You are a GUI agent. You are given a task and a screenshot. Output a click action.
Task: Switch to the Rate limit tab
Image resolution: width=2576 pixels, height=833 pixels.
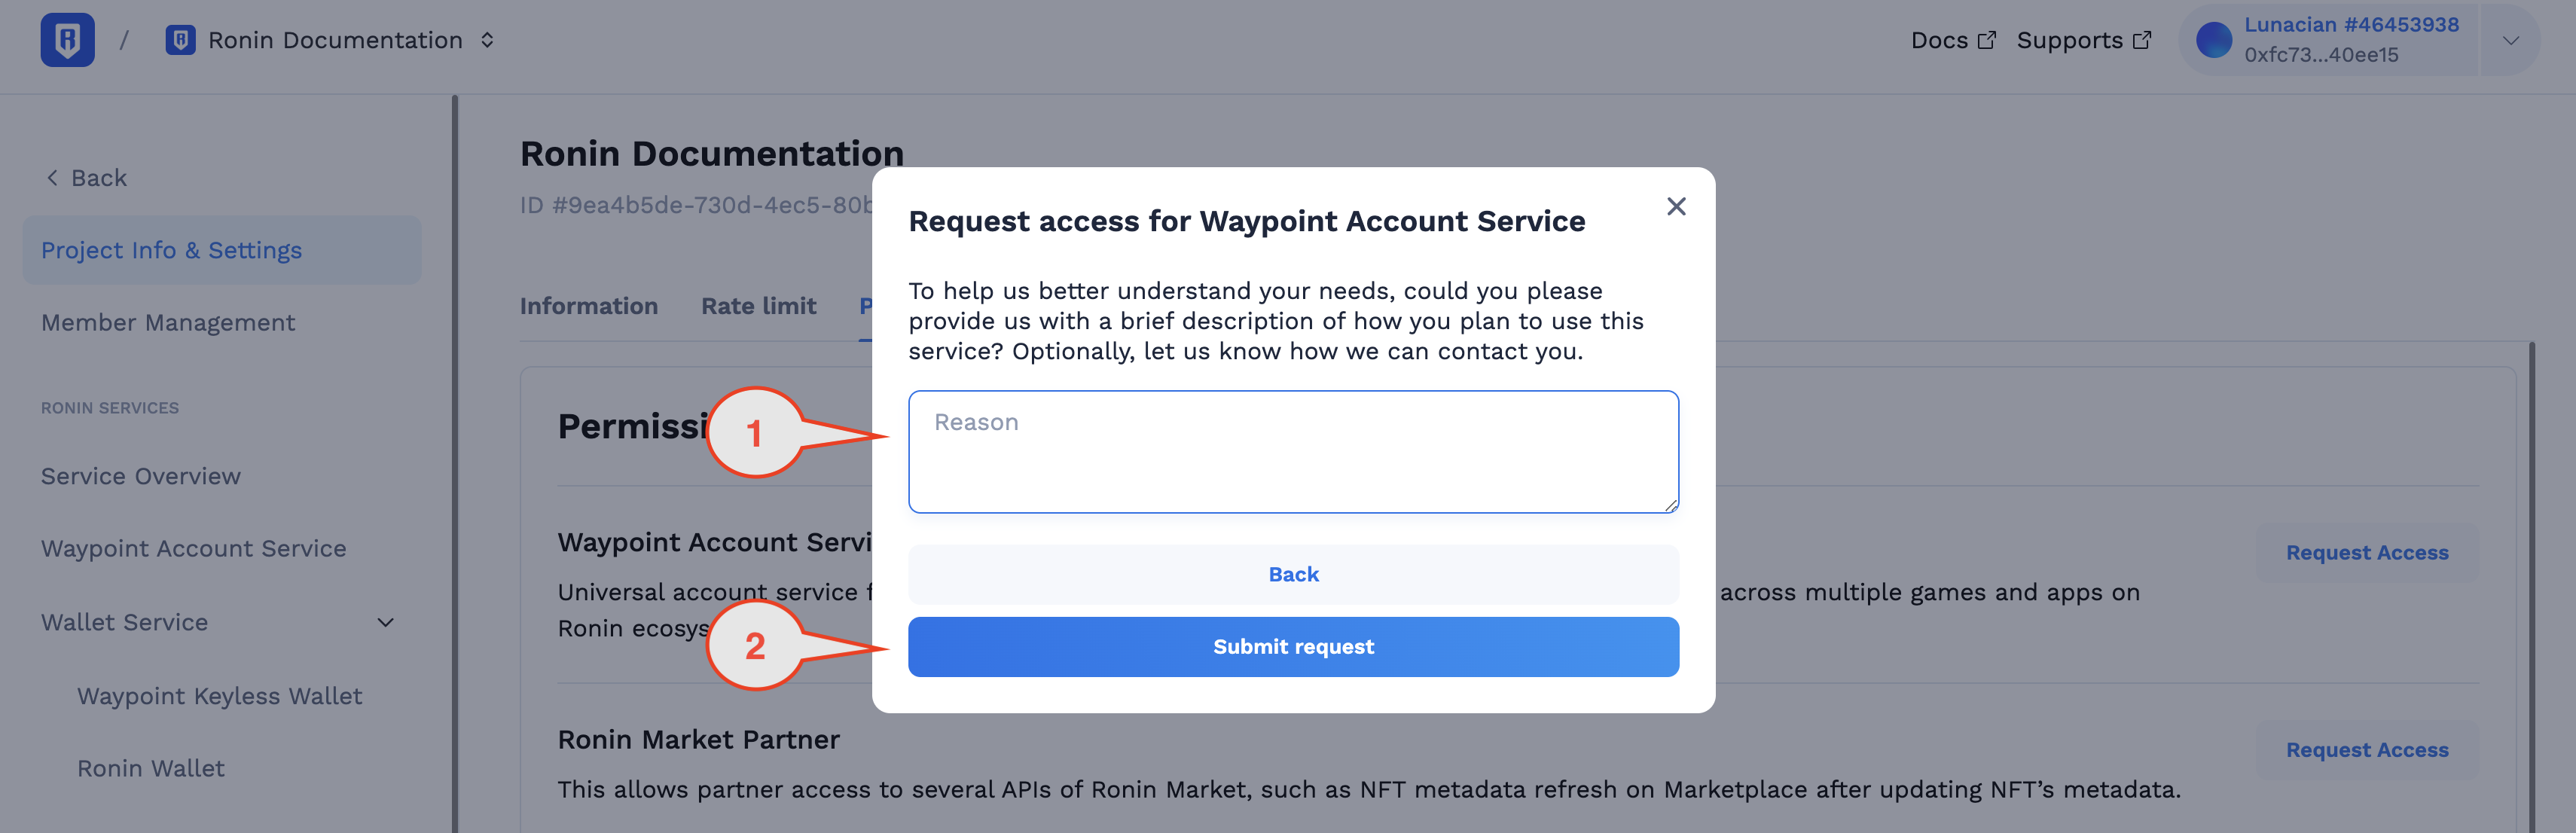click(759, 306)
